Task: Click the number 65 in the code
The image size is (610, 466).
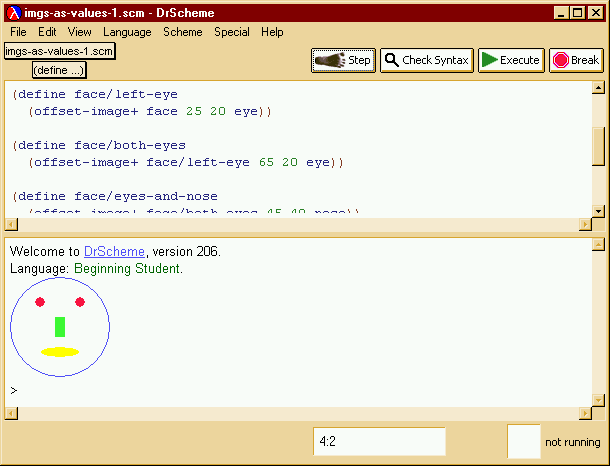Action: pos(266,162)
